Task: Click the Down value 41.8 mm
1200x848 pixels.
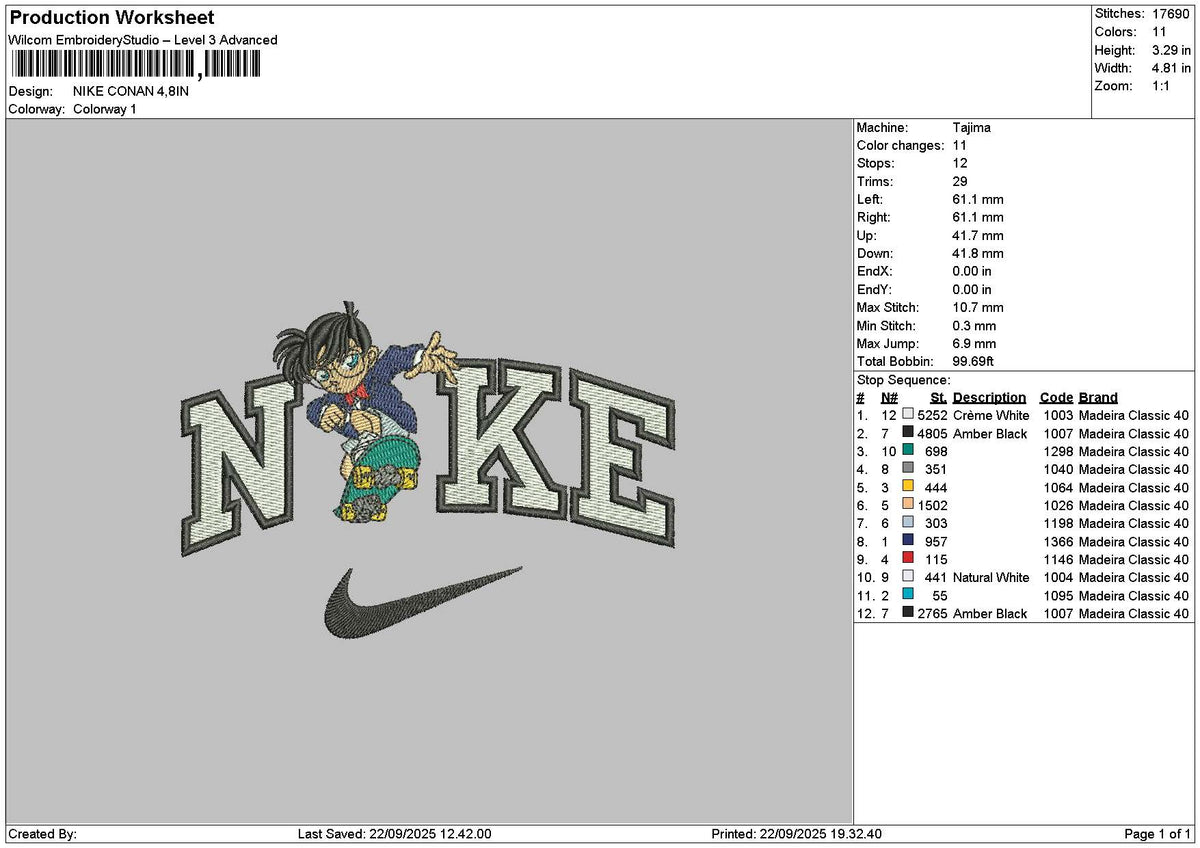Action: [978, 254]
